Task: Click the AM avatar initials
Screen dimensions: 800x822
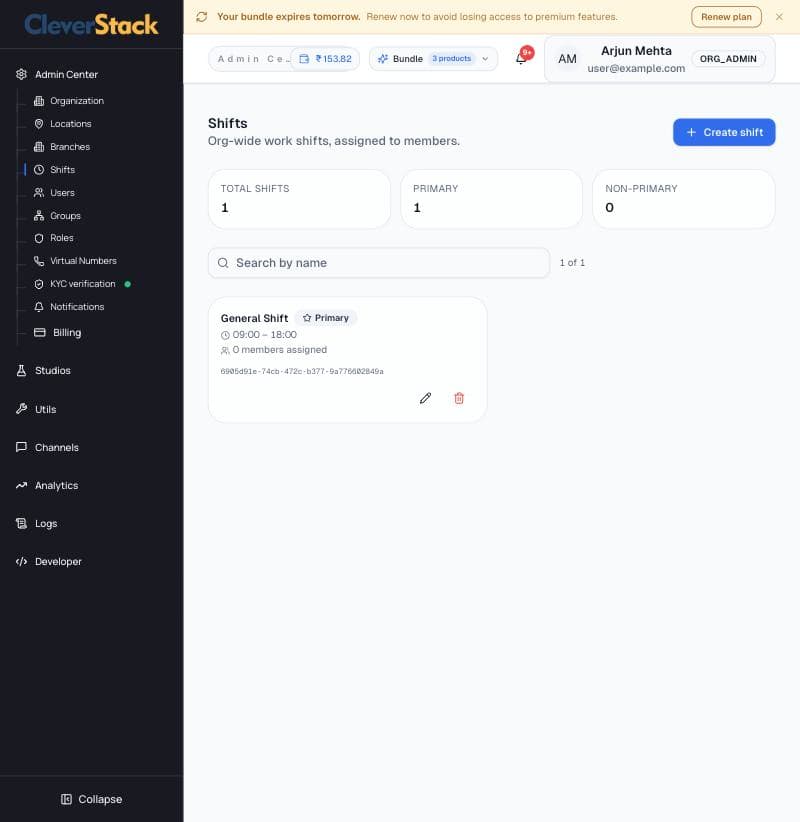Action: (x=567, y=59)
